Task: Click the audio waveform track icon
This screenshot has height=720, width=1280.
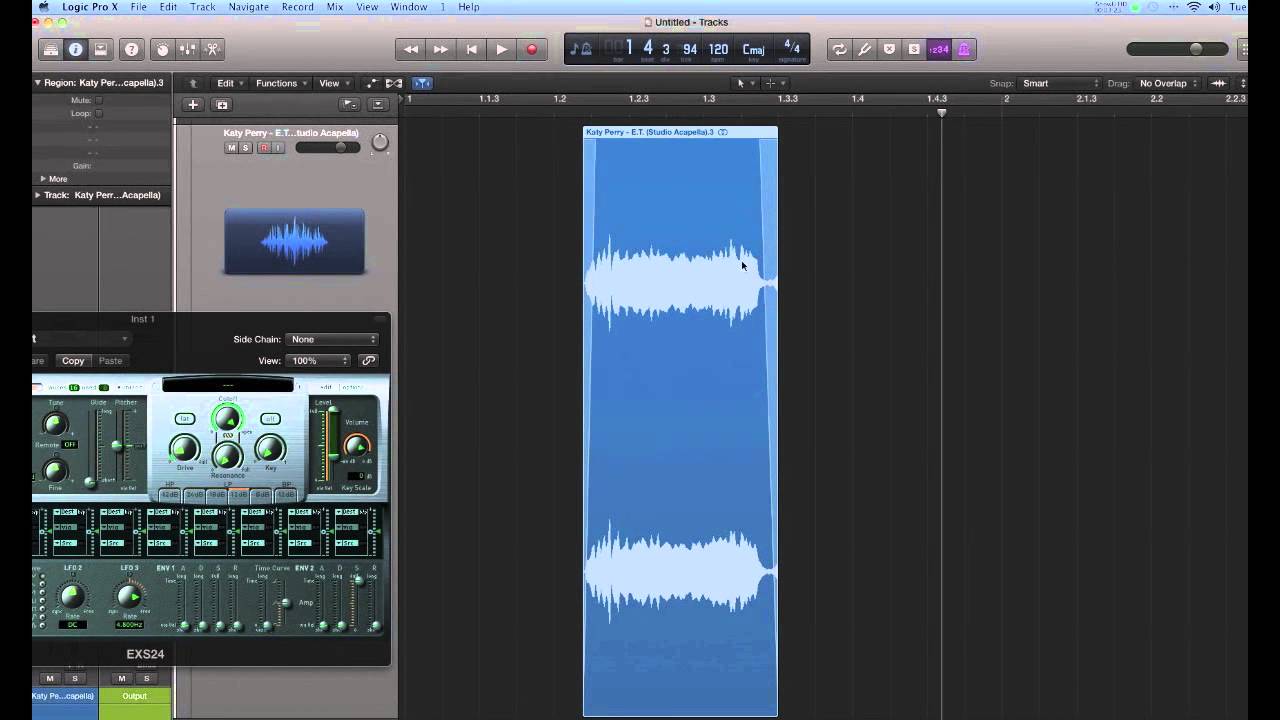Action: [x=294, y=241]
